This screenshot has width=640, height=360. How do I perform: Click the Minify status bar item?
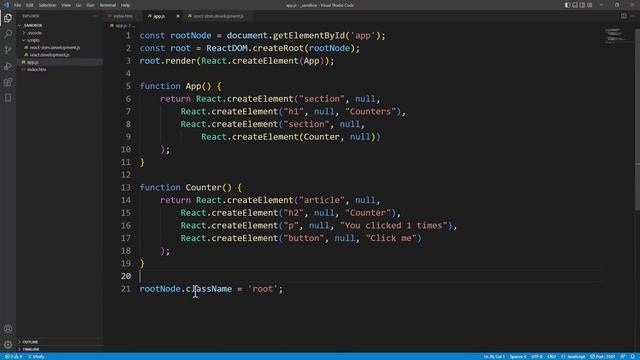click(x=37, y=356)
